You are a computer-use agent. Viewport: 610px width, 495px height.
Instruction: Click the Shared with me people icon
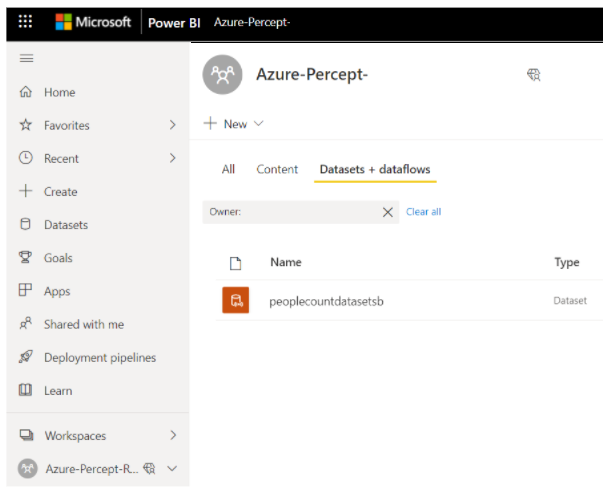pyautogui.click(x=26, y=323)
